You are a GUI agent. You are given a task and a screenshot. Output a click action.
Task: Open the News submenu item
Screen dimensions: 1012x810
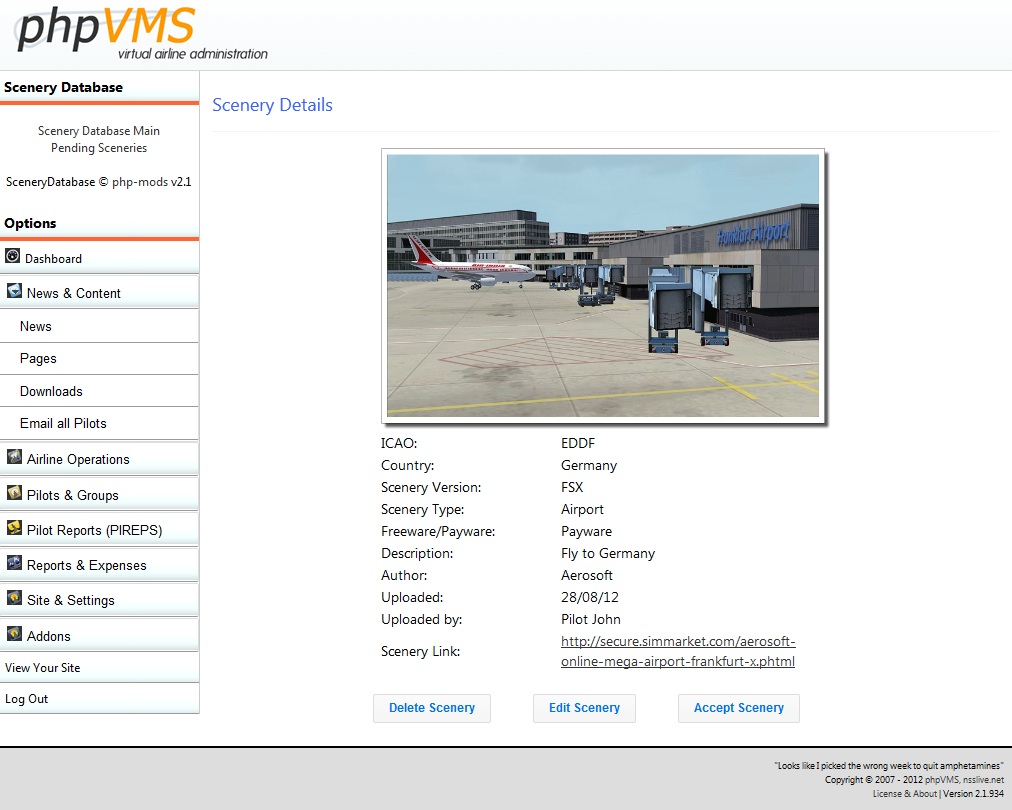click(x=99, y=326)
